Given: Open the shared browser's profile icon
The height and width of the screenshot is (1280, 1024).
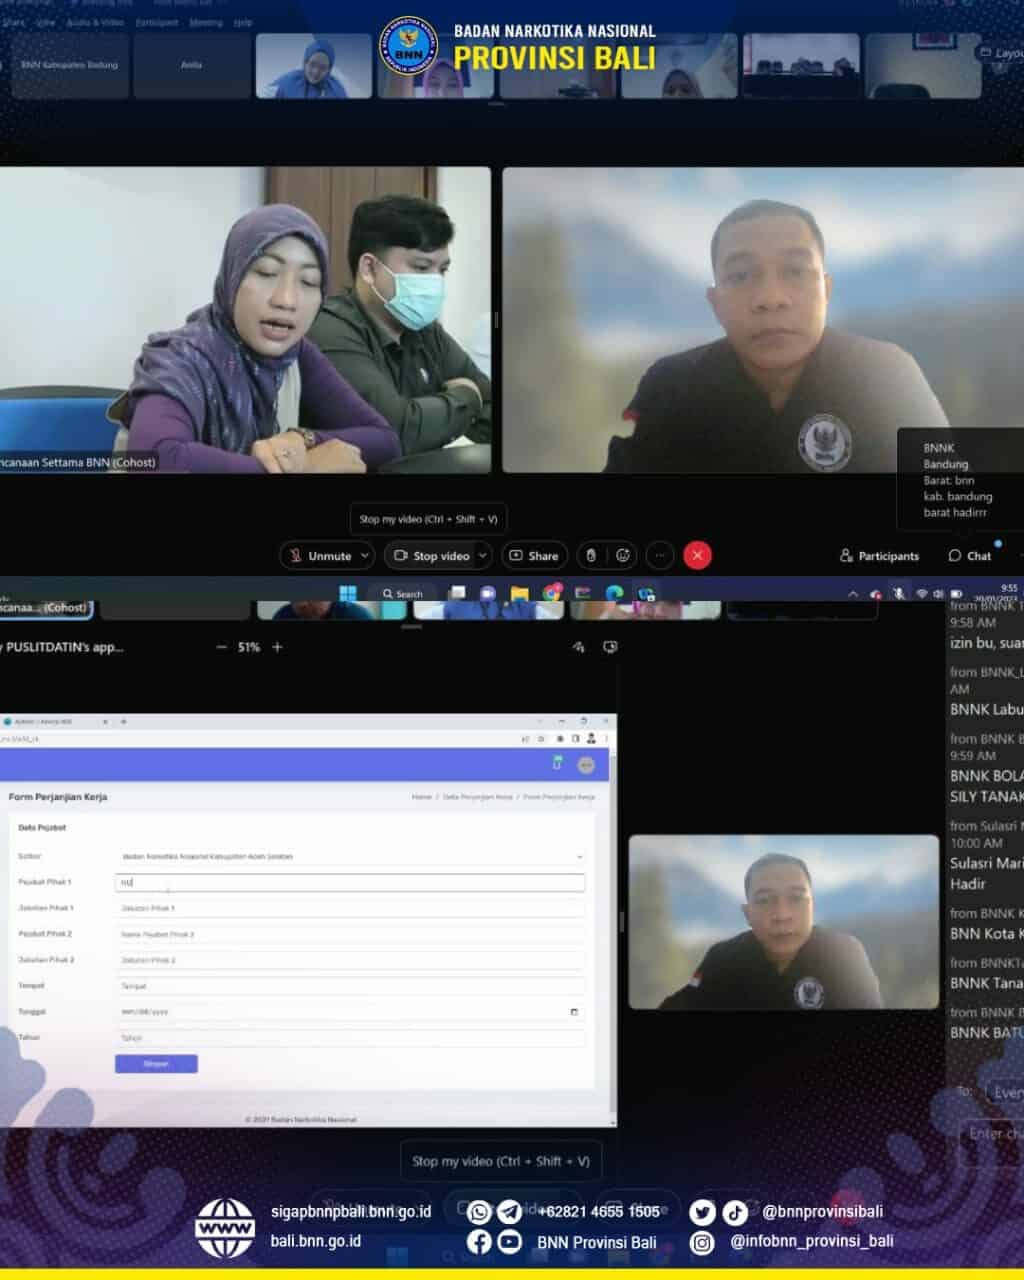Looking at the screenshot, I should point(591,739).
